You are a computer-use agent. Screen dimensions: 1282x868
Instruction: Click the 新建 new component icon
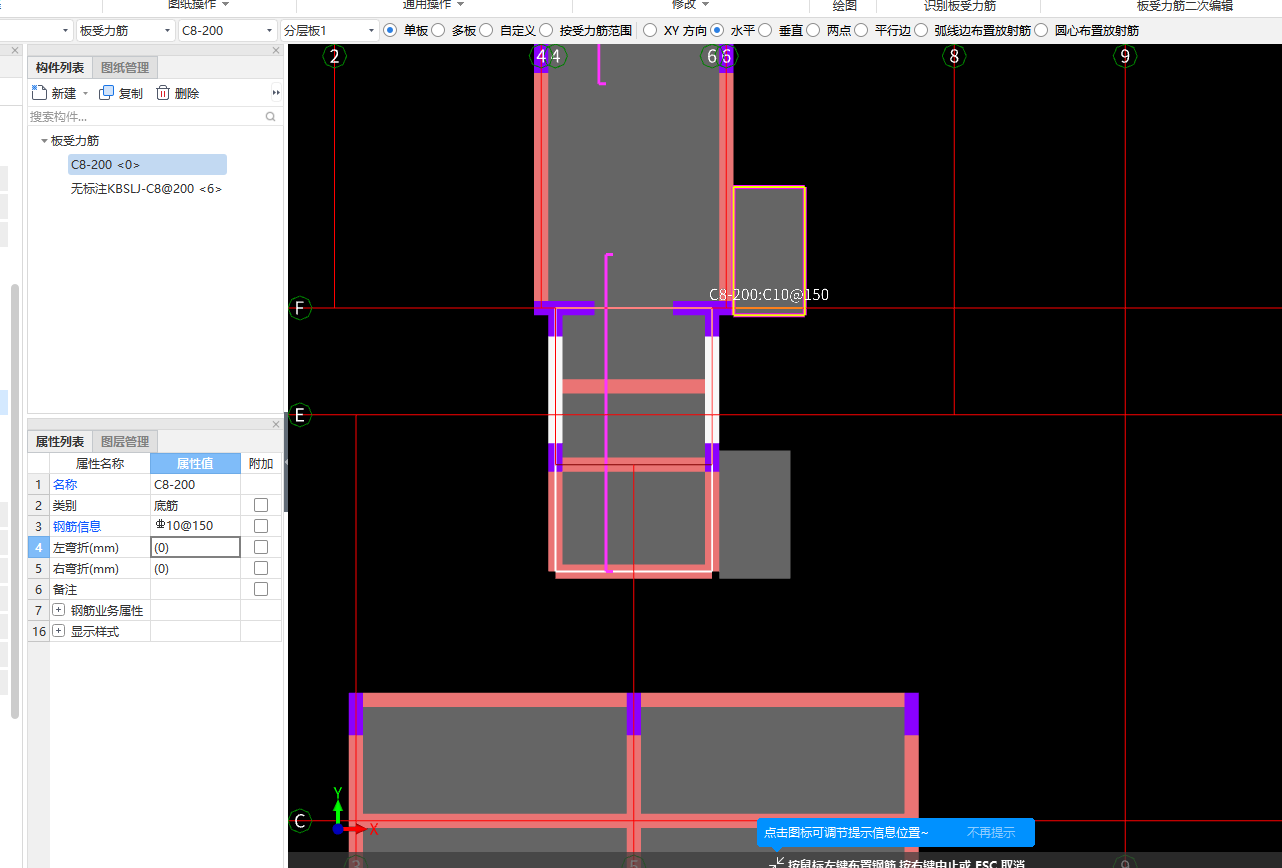point(39,93)
